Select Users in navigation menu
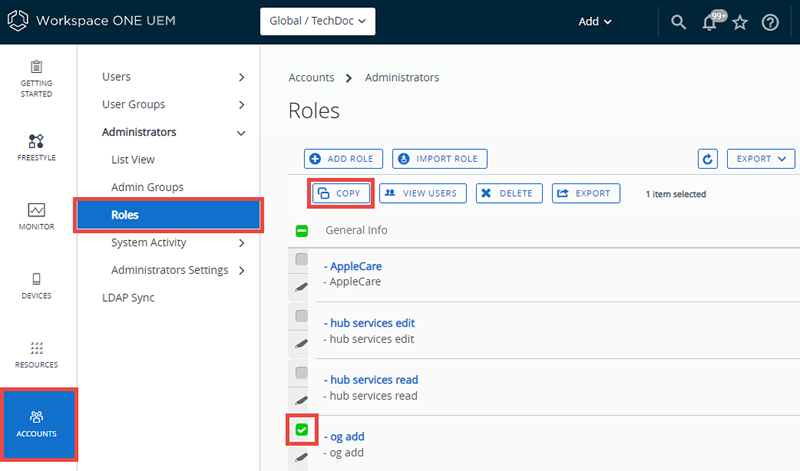800x471 pixels. click(116, 77)
